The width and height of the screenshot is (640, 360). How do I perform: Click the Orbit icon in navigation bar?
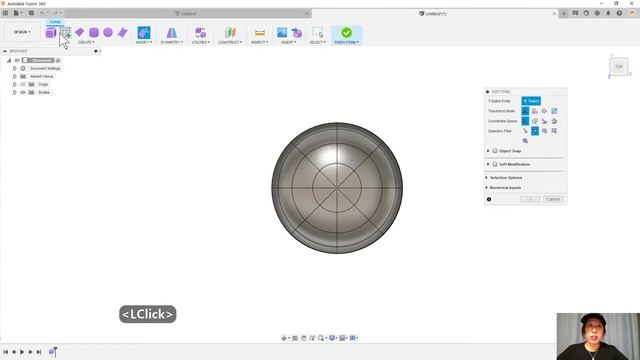[x=284, y=338]
